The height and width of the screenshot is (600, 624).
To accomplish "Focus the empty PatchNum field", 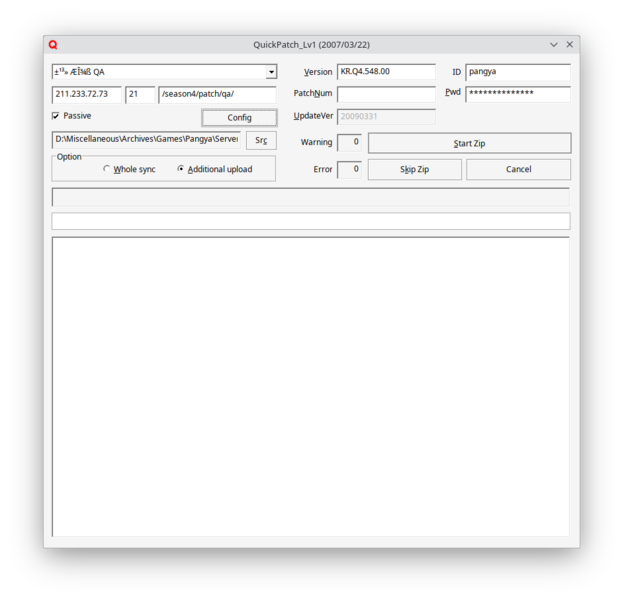I will coord(386,94).
